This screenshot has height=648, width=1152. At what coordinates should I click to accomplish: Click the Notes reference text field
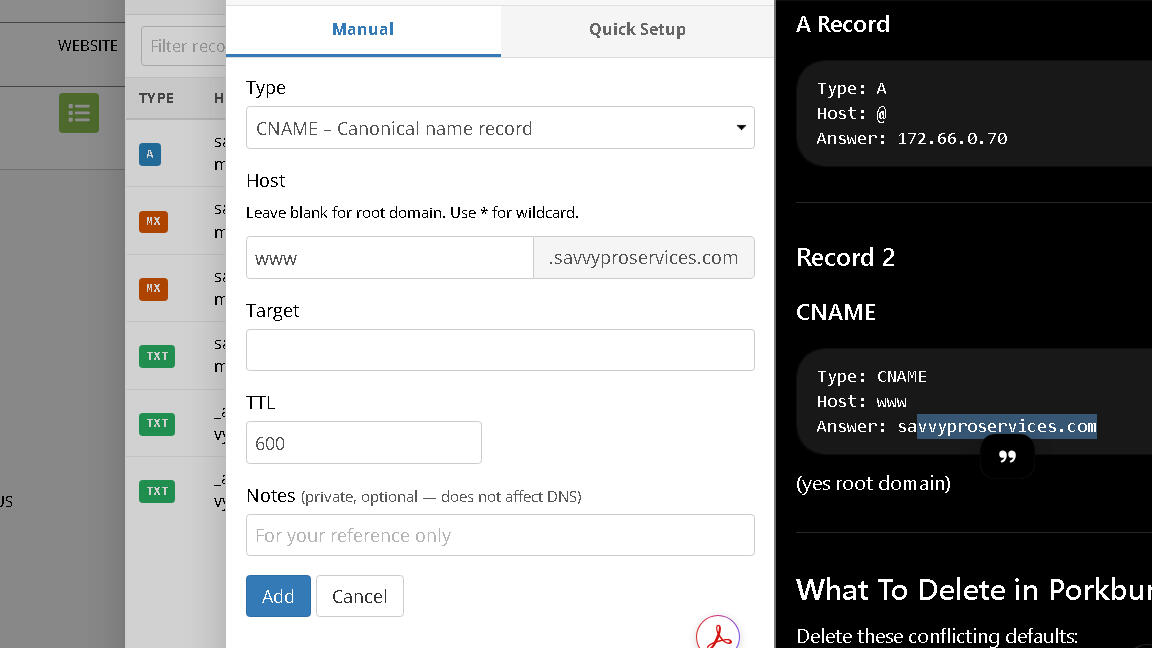click(x=499, y=535)
